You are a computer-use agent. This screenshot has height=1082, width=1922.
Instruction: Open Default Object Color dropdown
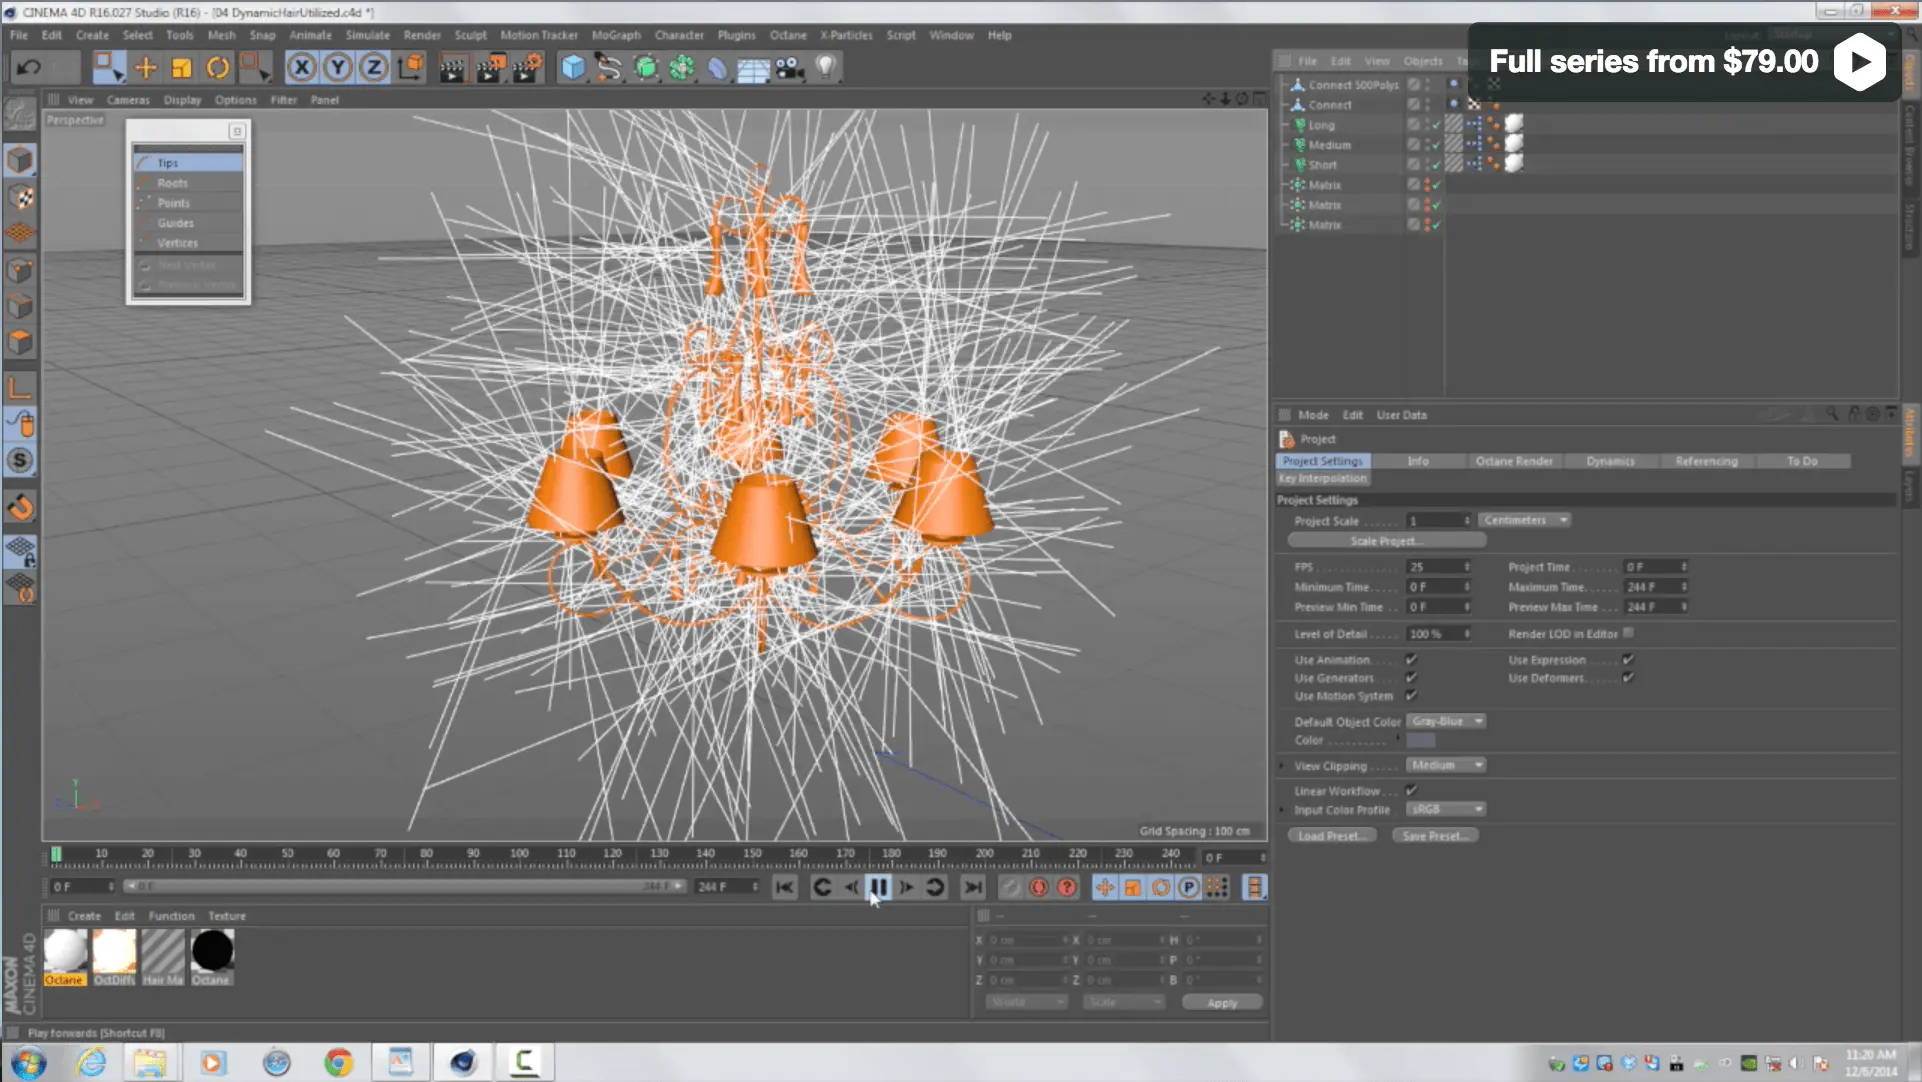click(x=1446, y=721)
